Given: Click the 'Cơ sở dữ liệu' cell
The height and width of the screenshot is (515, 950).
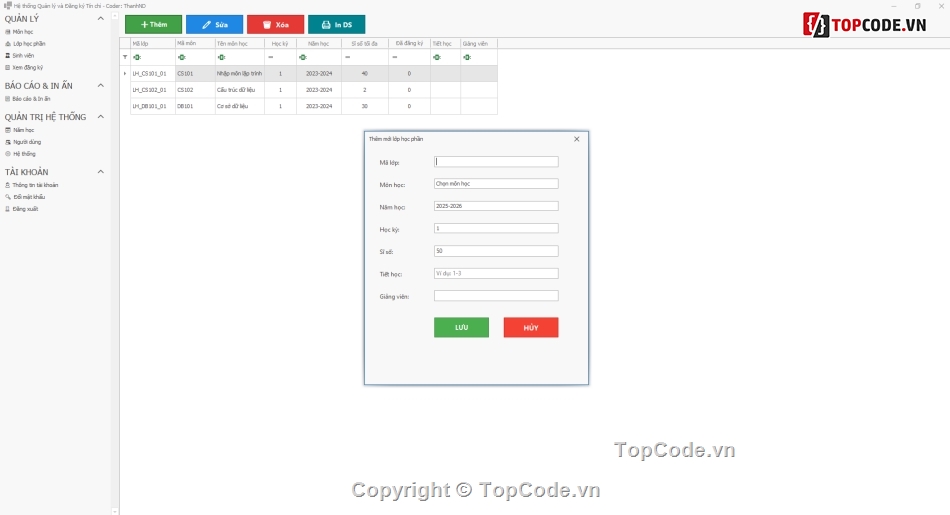Looking at the screenshot, I should (x=240, y=106).
